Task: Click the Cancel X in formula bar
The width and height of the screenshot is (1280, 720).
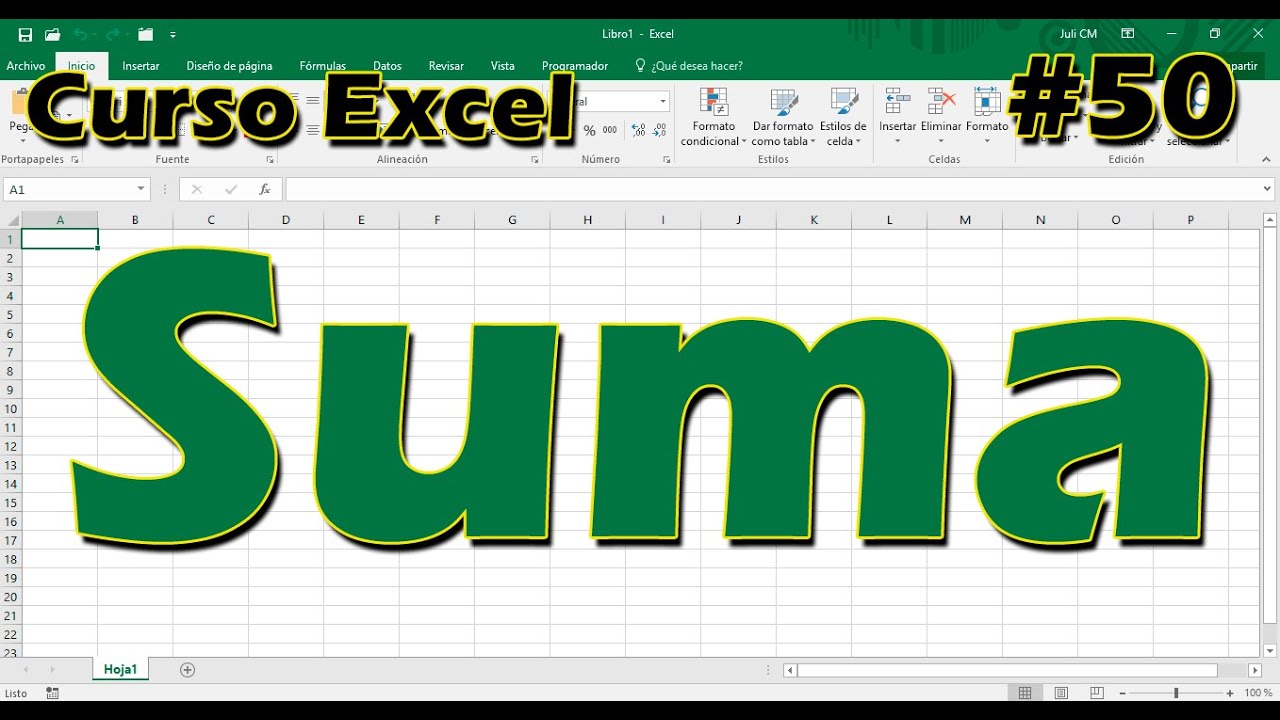Action: pos(196,189)
